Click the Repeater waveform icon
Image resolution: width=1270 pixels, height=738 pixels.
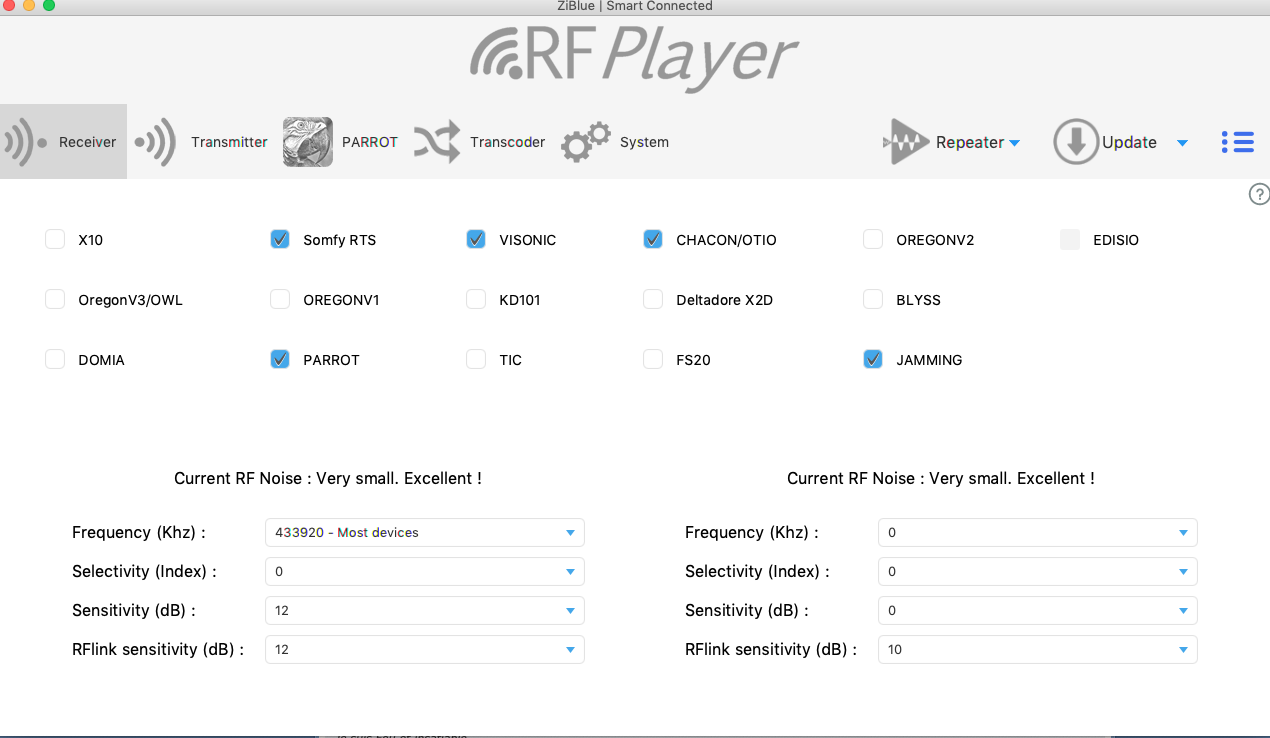click(x=906, y=142)
